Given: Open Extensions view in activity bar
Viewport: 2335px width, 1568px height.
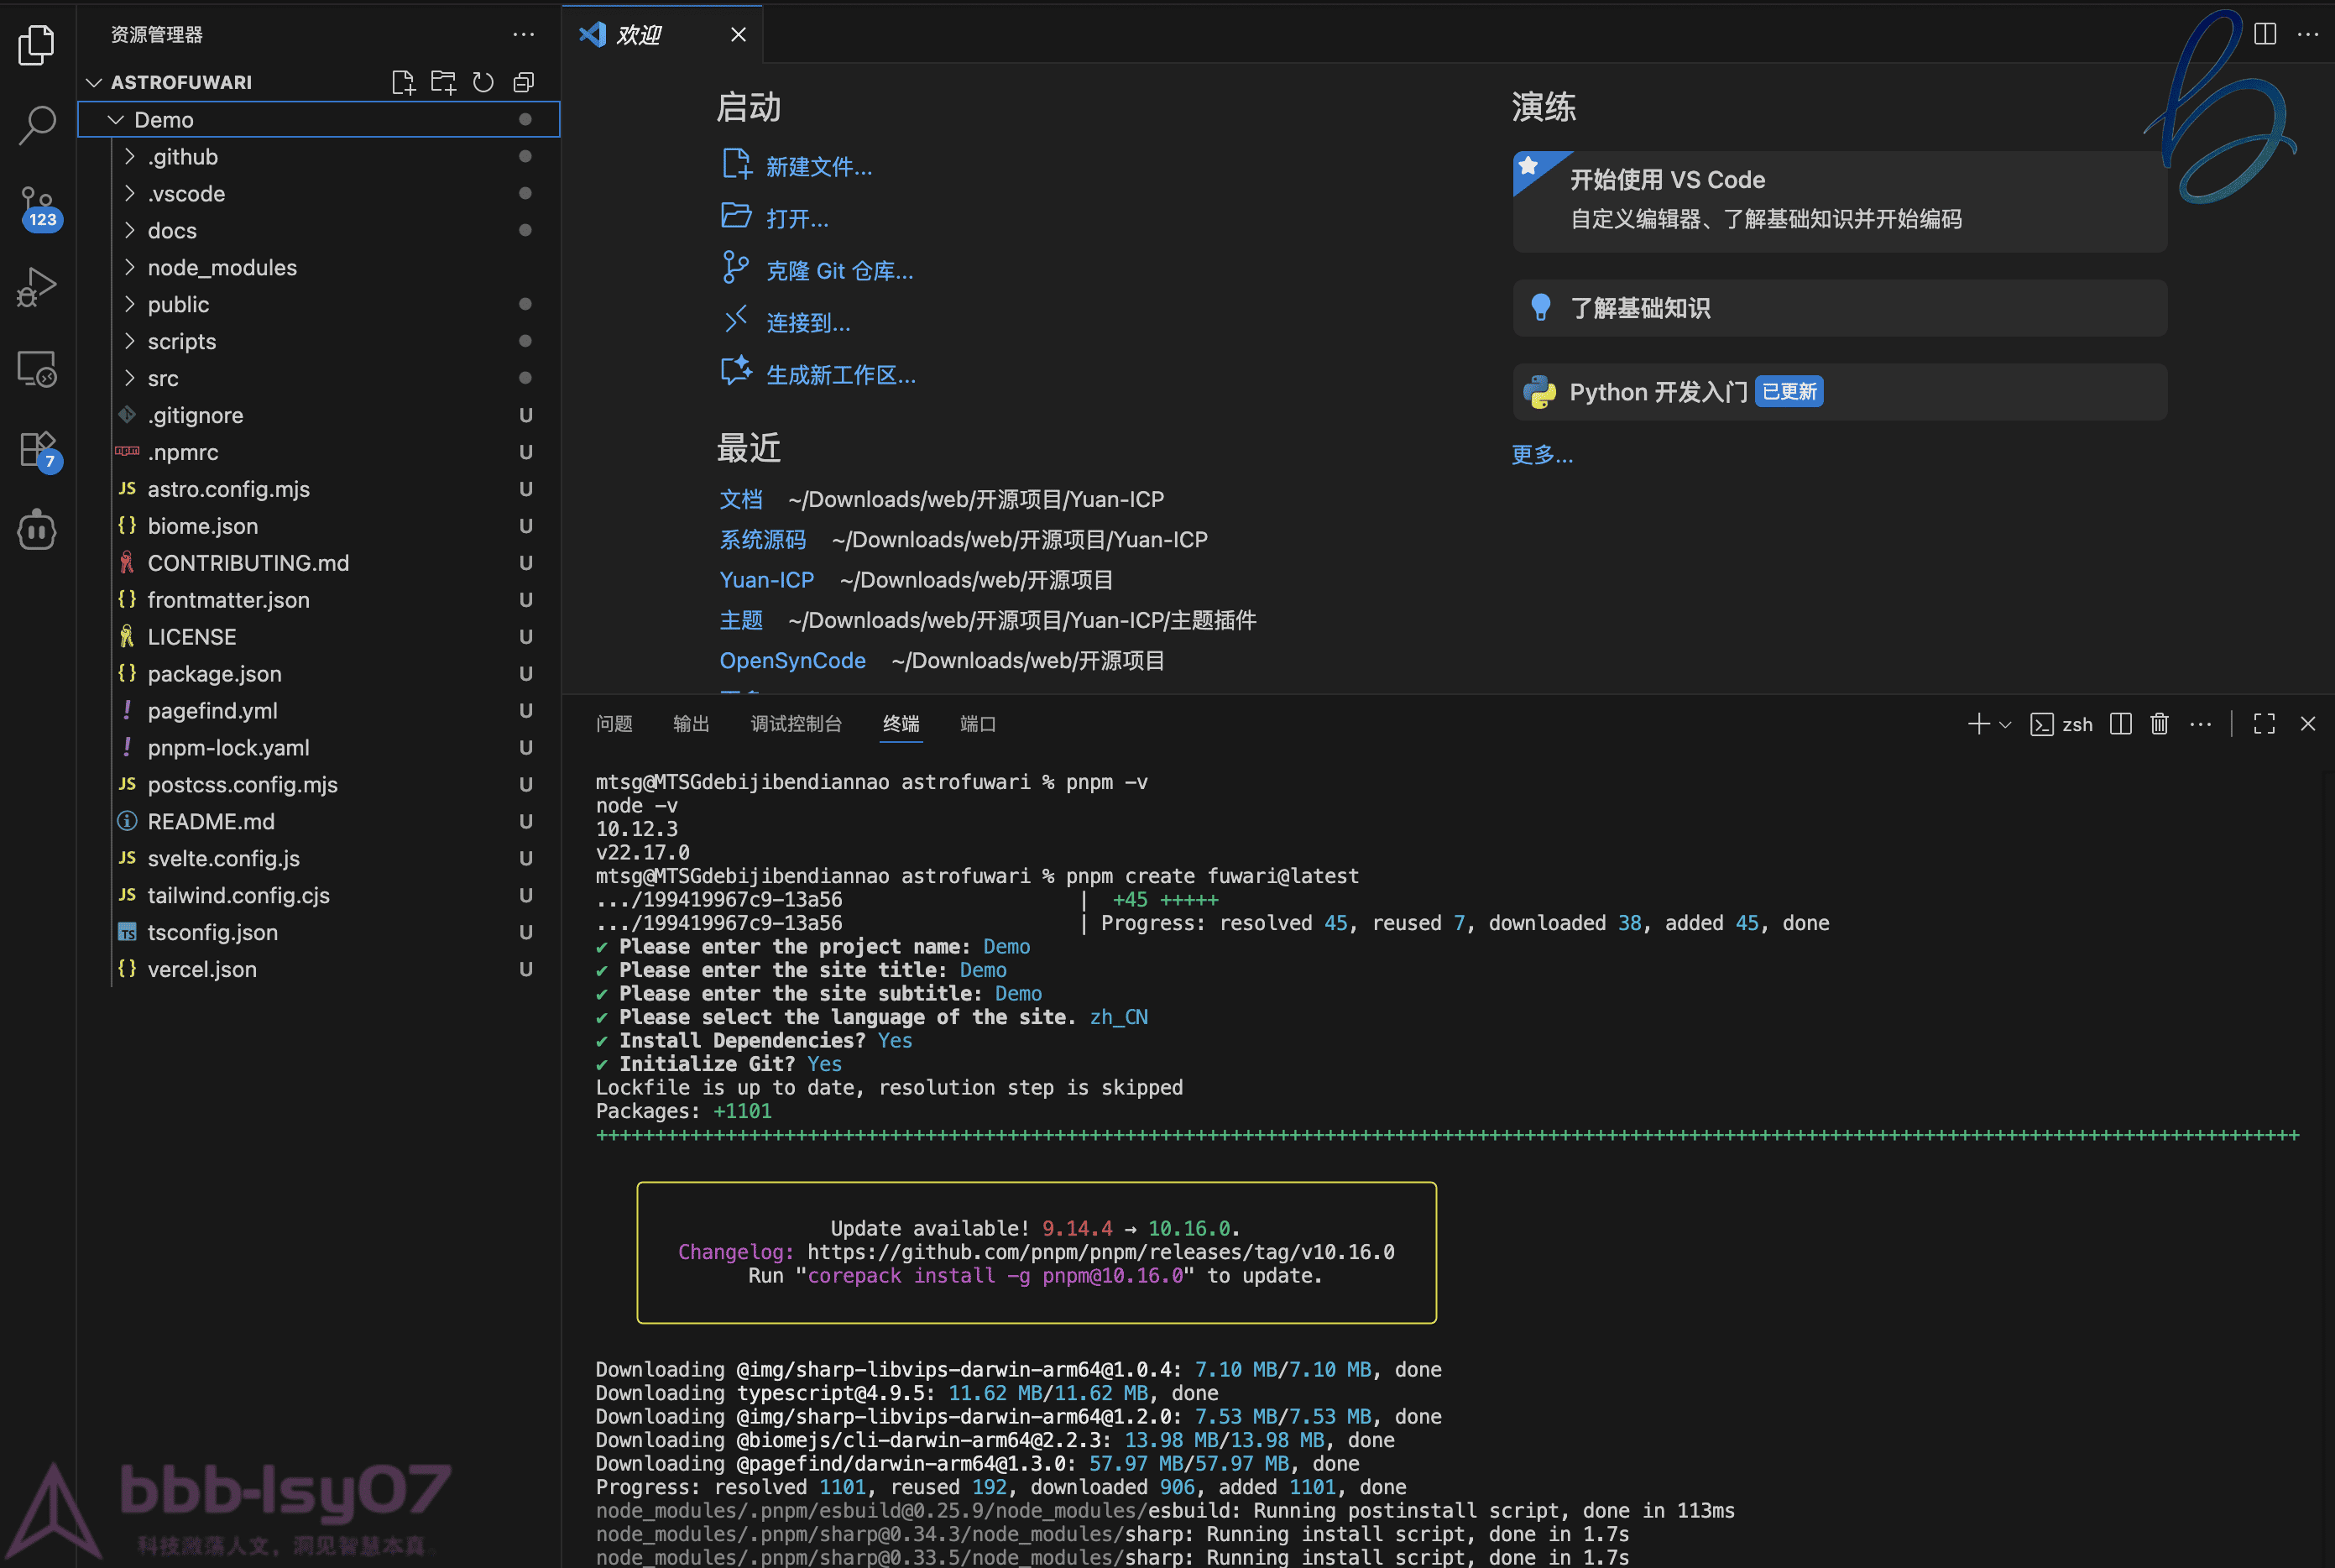Looking at the screenshot, I should point(37,450).
